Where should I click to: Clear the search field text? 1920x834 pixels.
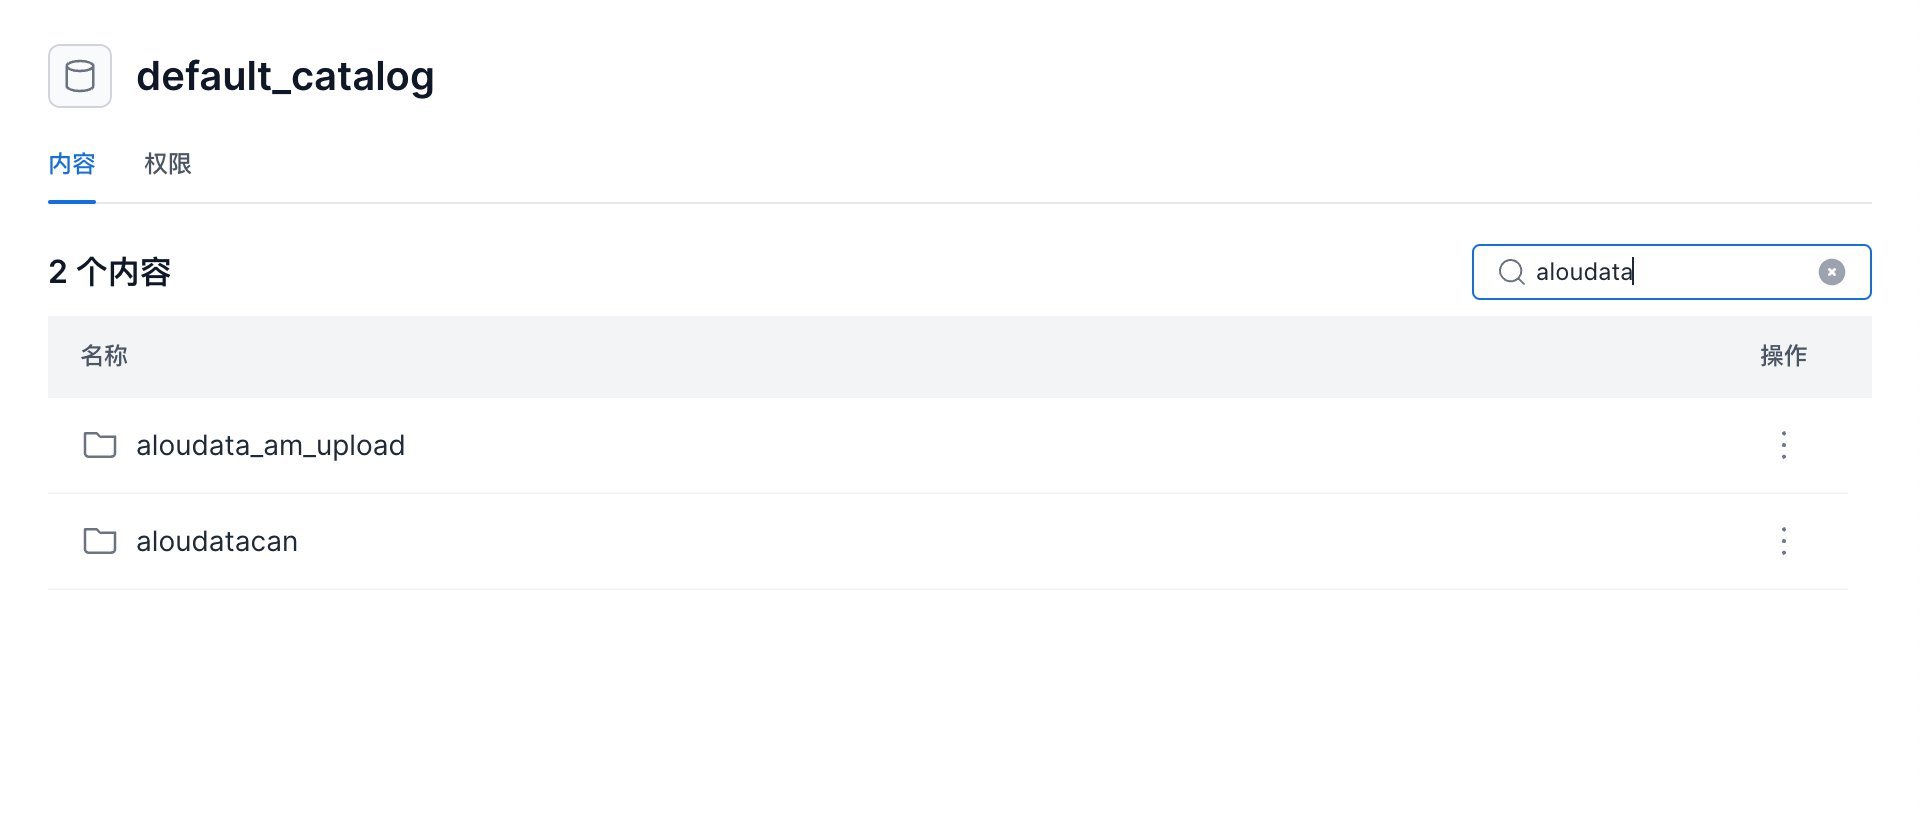tap(1831, 272)
